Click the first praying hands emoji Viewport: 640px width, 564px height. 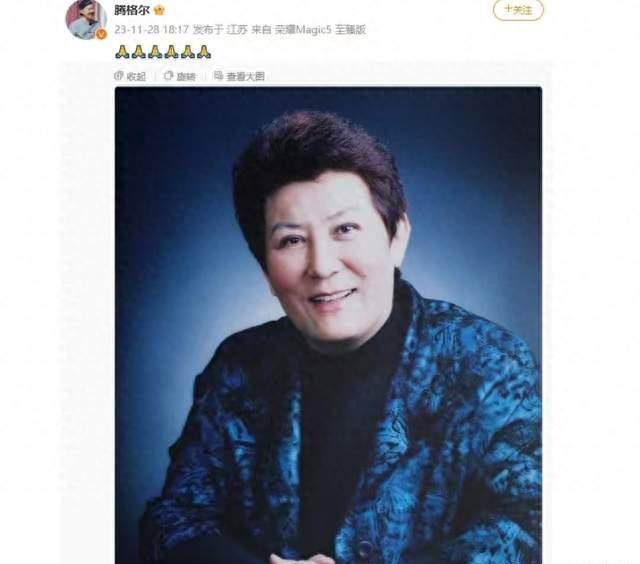pyautogui.click(x=122, y=52)
